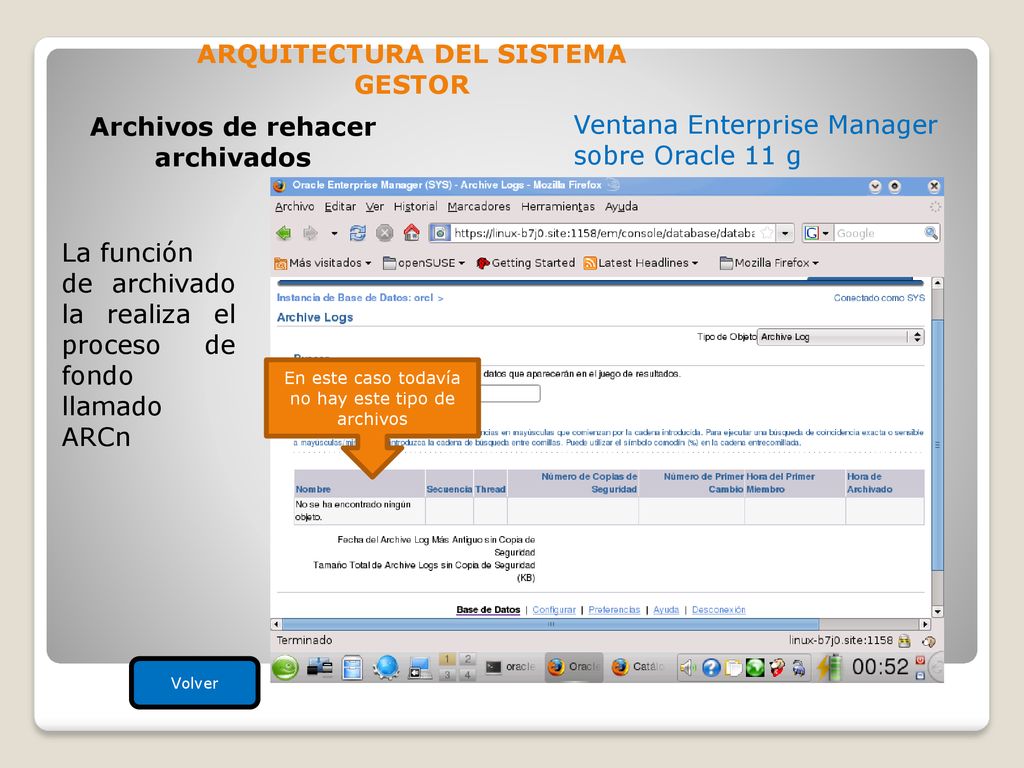This screenshot has width=1024, height=768.
Task: Click the Instancia de Base de Datos: orcl link
Action: click(x=355, y=298)
